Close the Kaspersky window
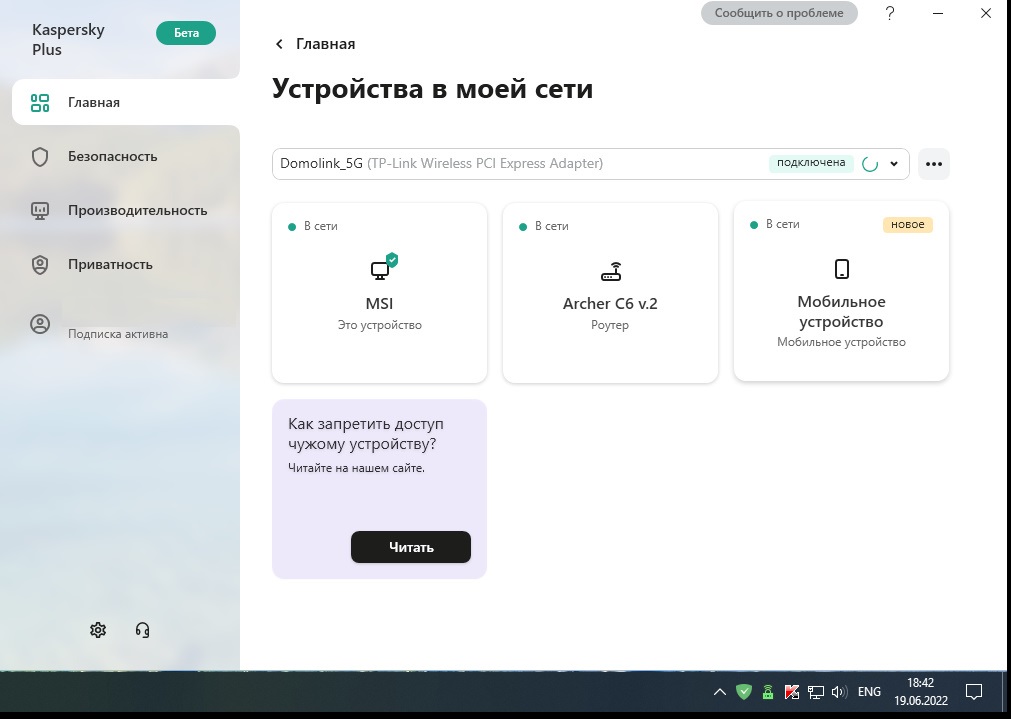 point(986,13)
